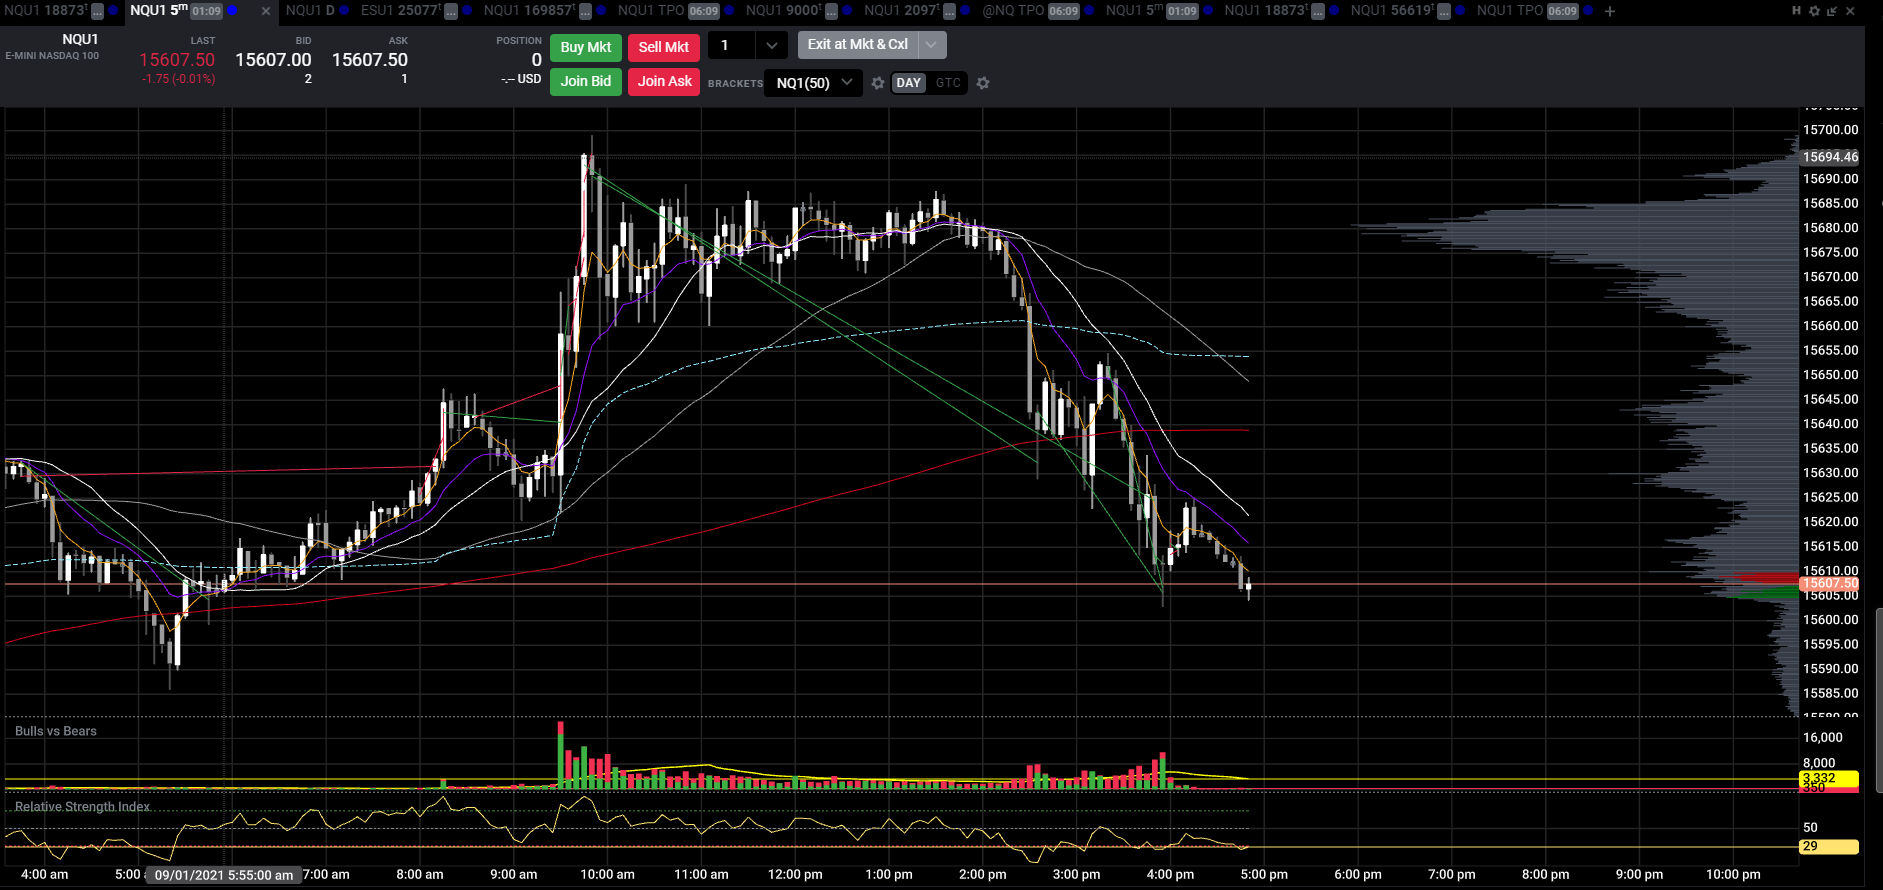Select GTC time-in-force toggle
Viewport: 1883px width, 890px height.
click(x=948, y=83)
